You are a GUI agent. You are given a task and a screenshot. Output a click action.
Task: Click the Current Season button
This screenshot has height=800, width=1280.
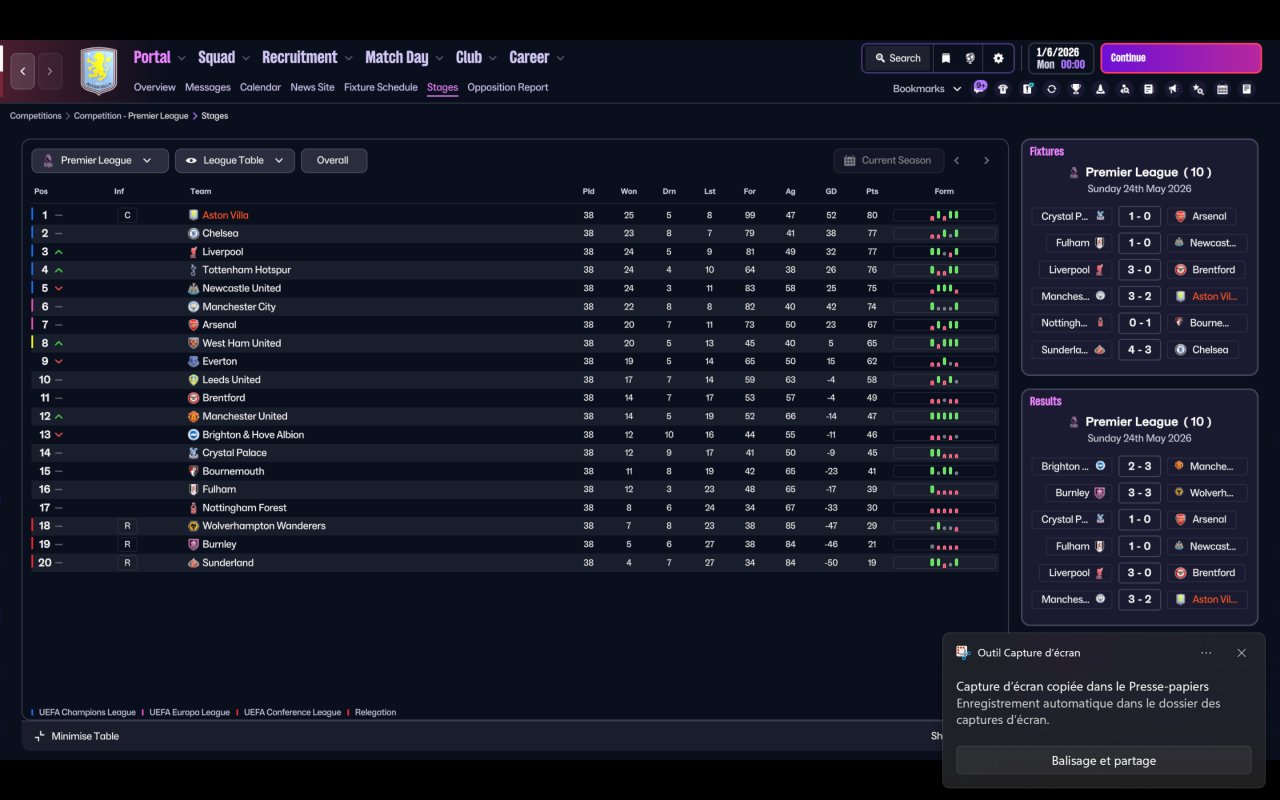[x=888, y=160]
